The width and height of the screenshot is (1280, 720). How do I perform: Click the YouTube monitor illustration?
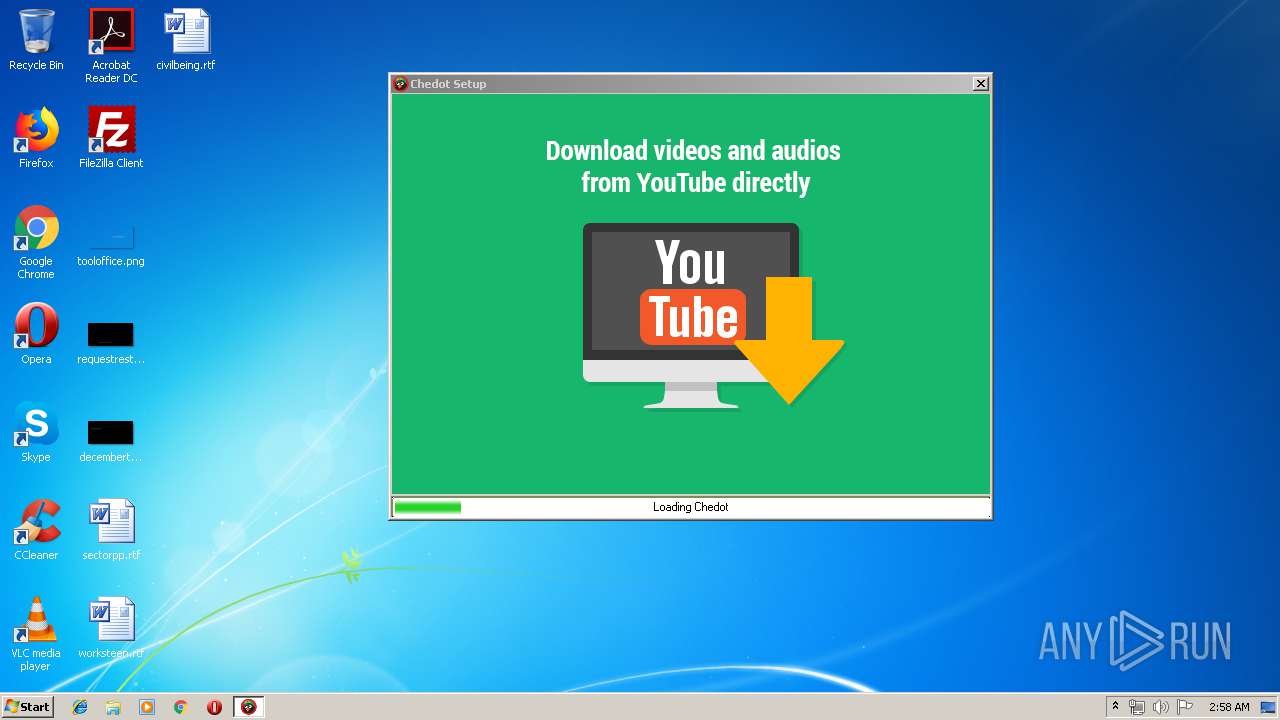[x=691, y=315]
